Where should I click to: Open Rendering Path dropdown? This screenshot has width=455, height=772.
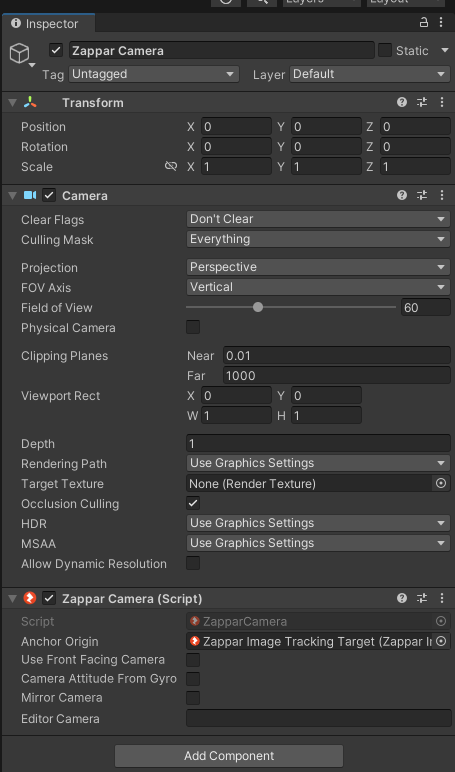pos(318,463)
